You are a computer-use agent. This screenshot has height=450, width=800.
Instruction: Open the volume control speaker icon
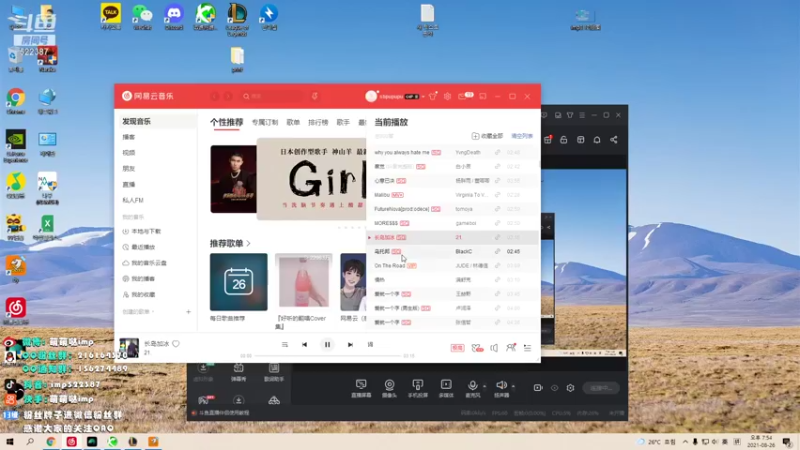coord(494,348)
